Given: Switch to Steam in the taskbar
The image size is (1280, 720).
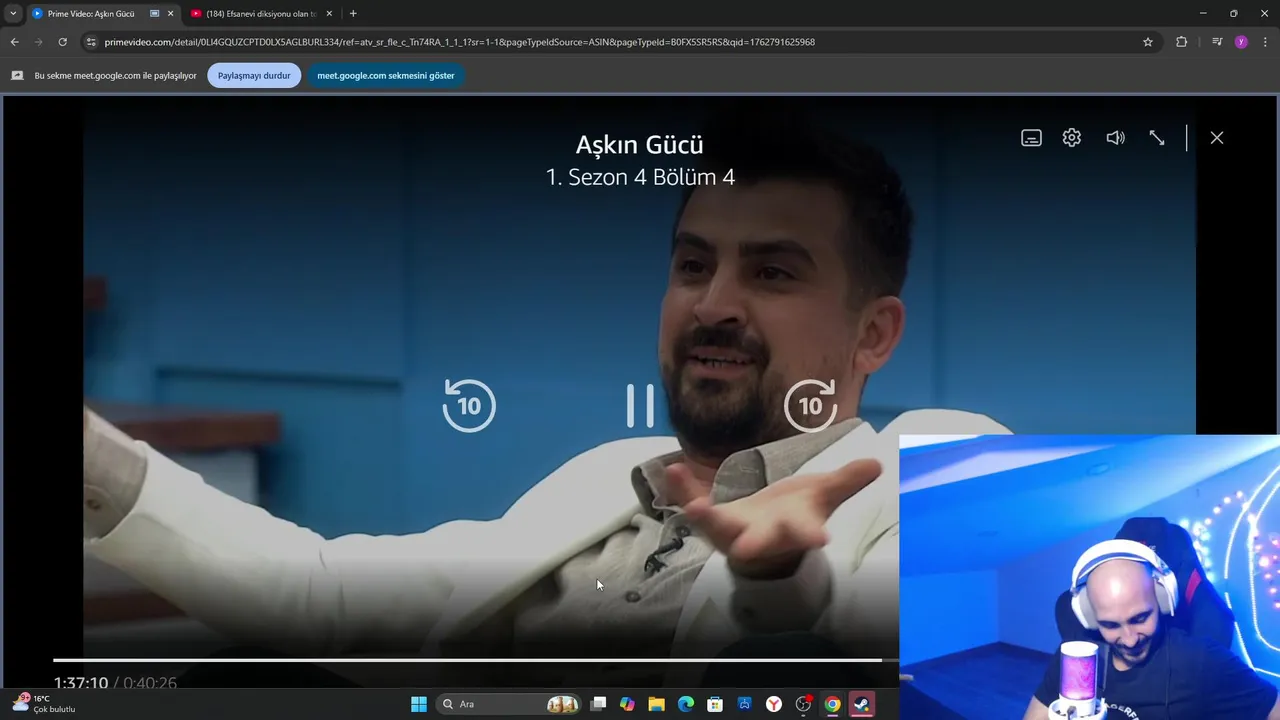Looking at the screenshot, I should [x=861, y=704].
